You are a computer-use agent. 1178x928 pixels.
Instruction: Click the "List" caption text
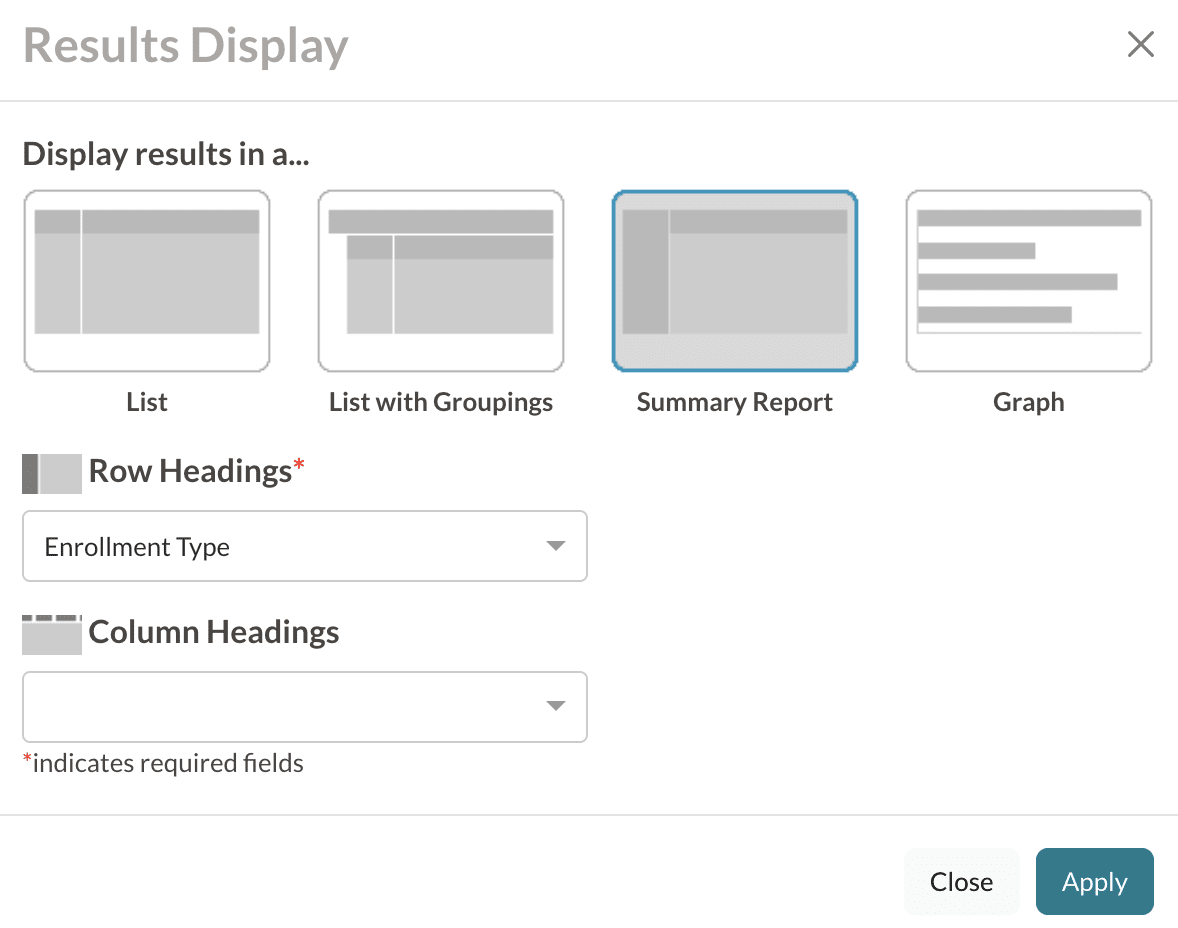coord(147,402)
